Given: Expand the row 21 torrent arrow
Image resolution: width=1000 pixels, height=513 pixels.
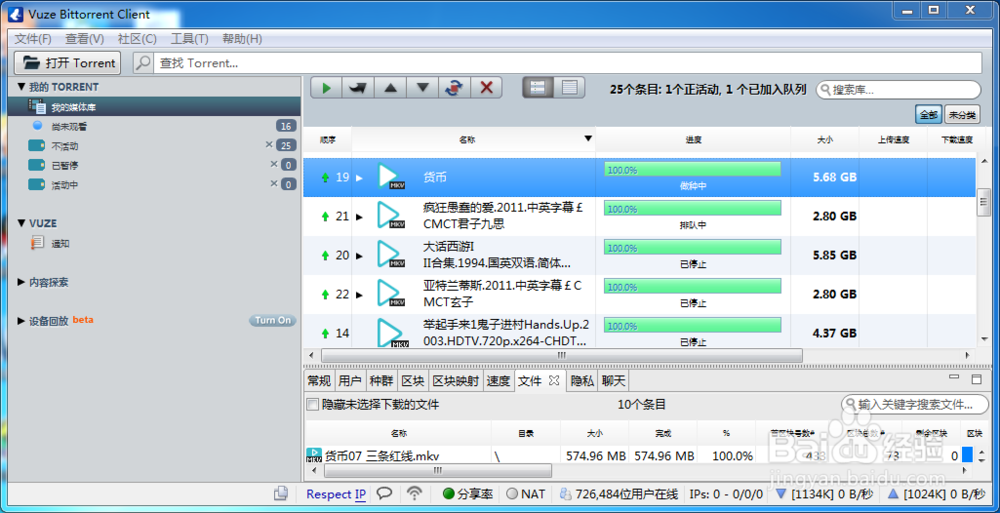Looking at the screenshot, I should [360, 217].
